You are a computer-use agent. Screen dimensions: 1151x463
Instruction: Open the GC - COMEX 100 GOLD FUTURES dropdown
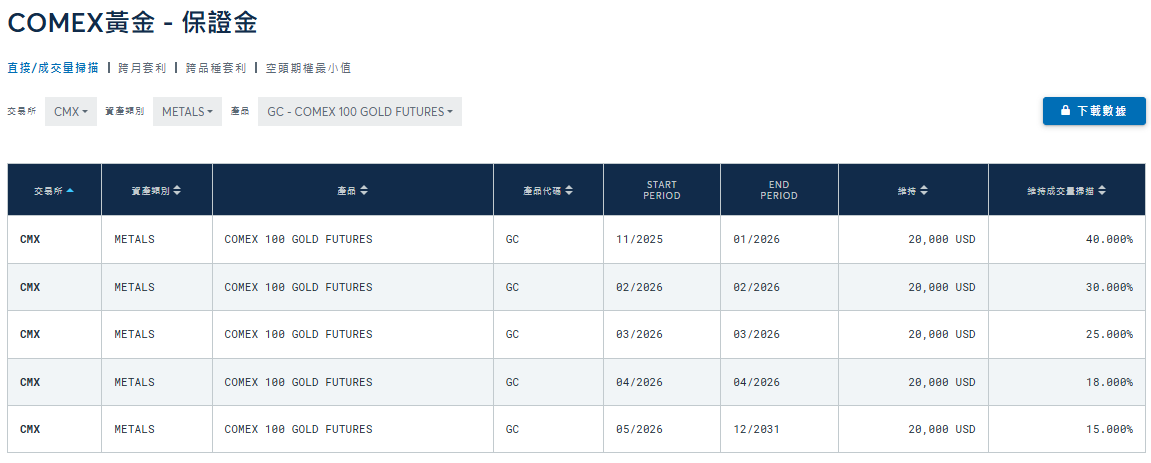tap(360, 112)
